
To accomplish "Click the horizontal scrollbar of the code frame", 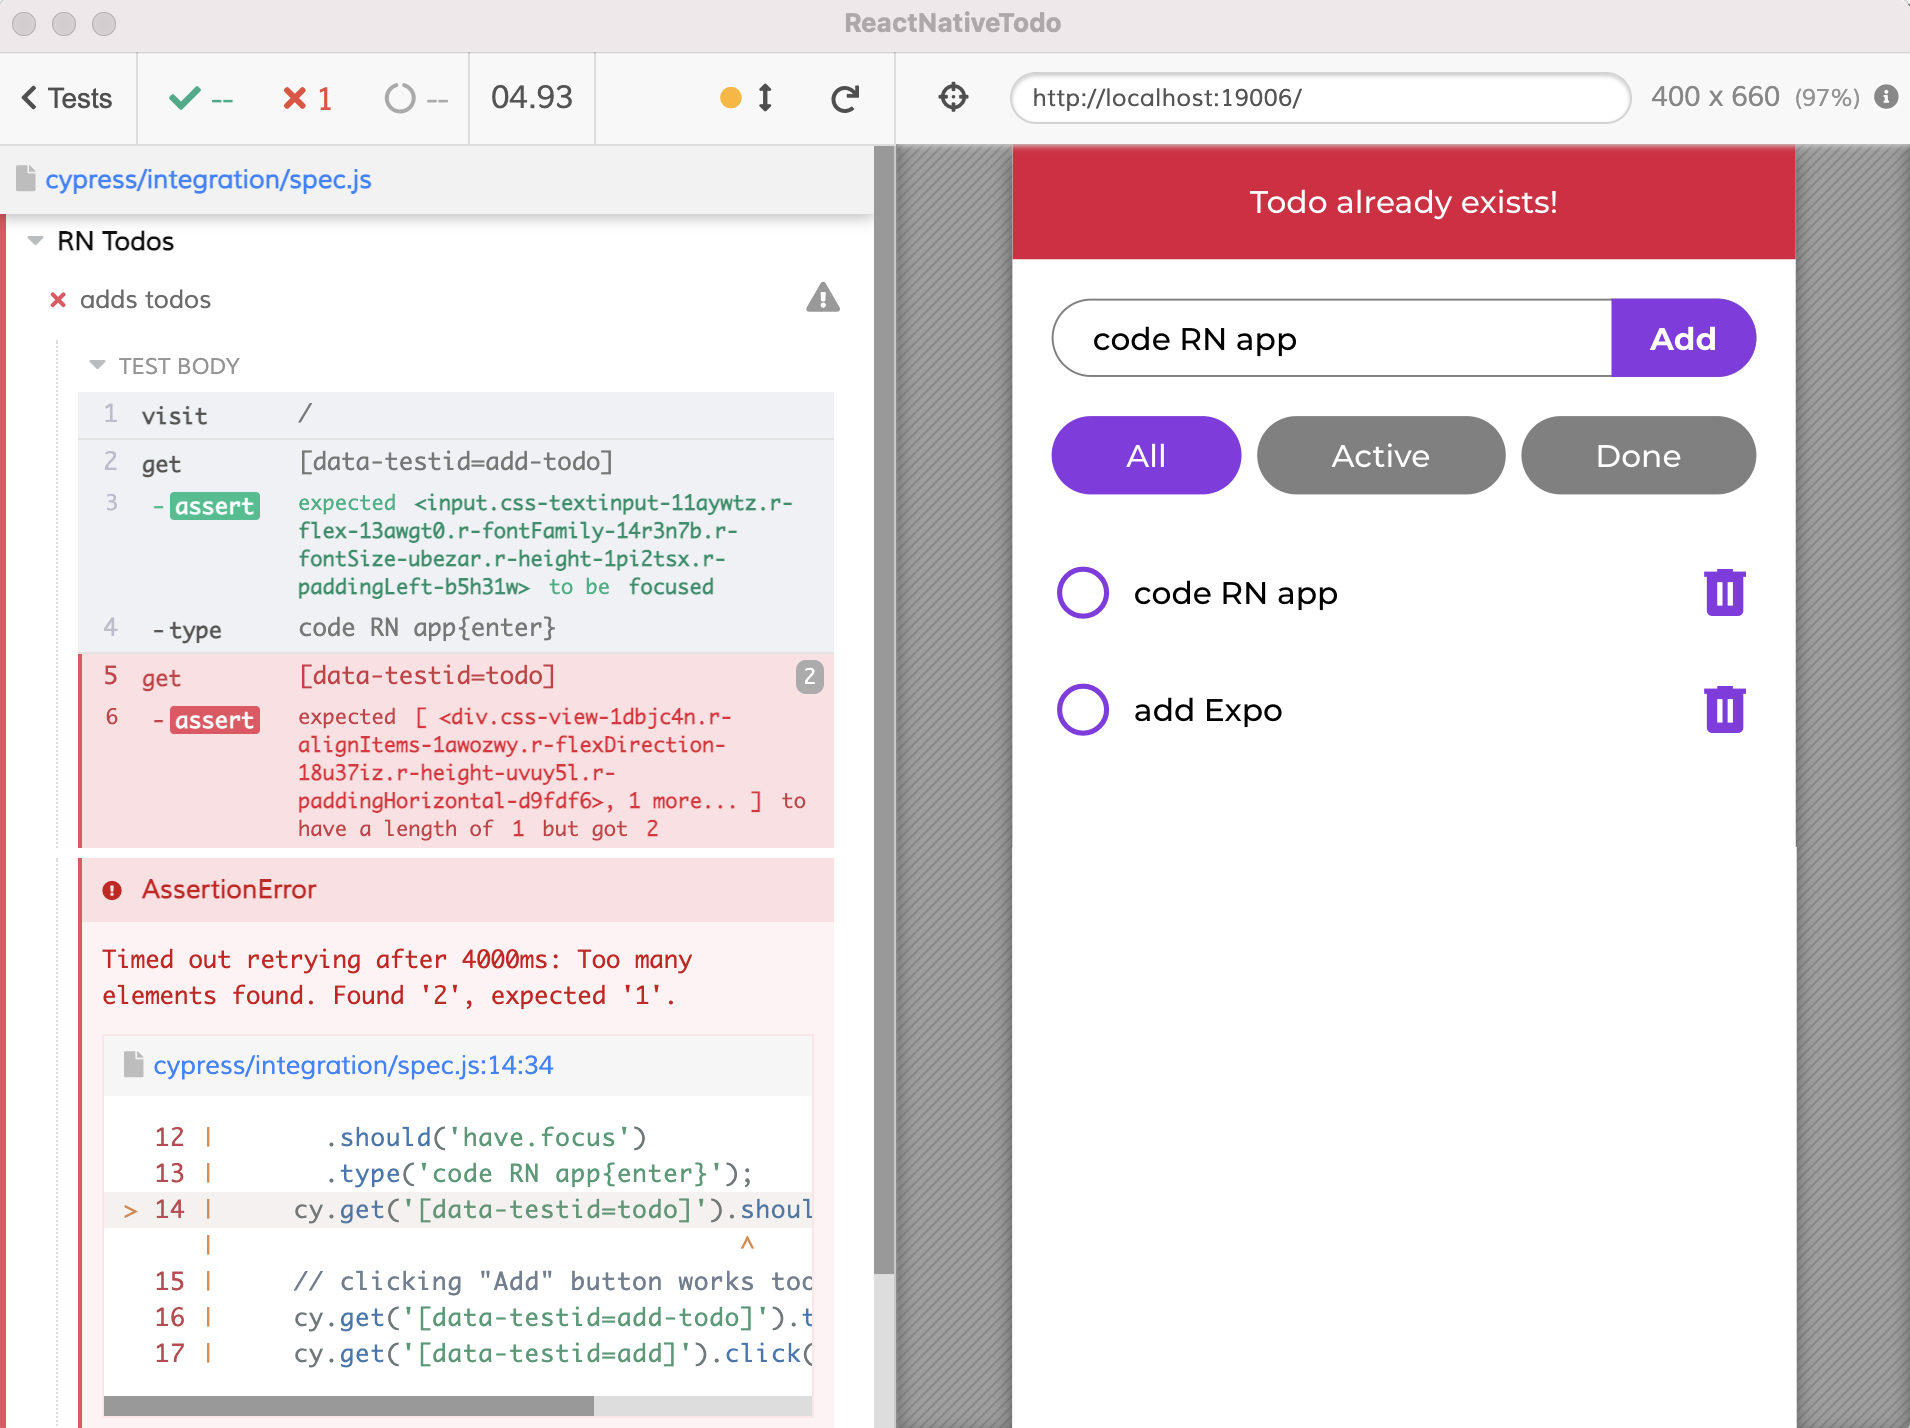I will pyautogui.click(x=349, y=1406).
